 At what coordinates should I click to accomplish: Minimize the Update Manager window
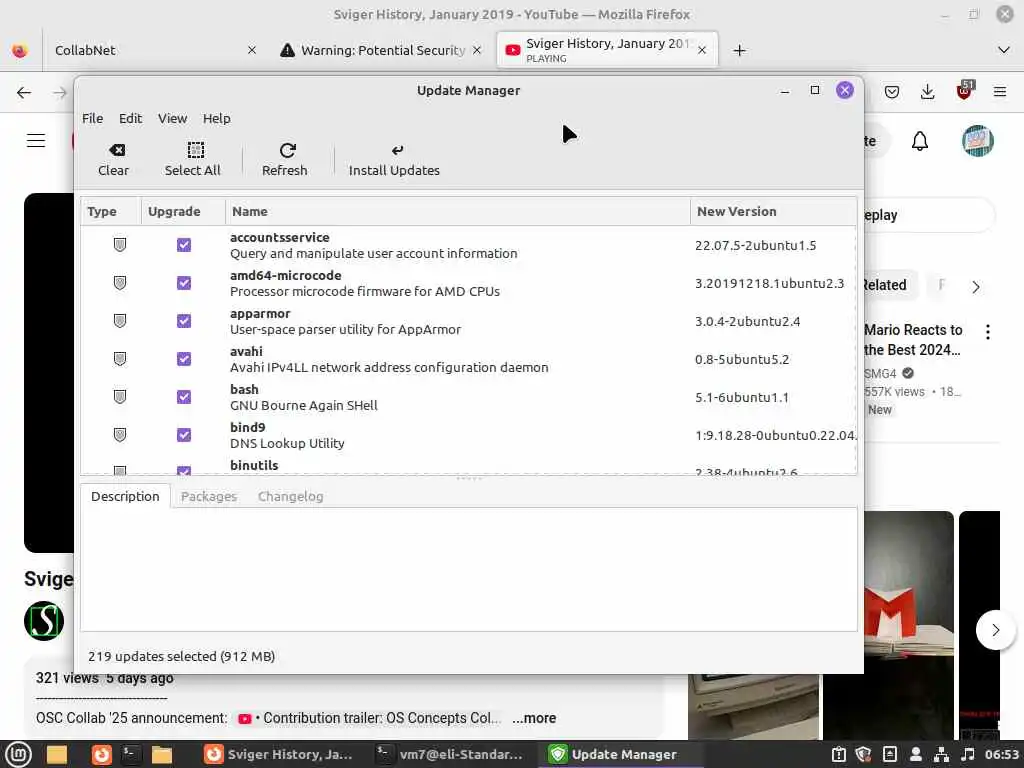click(x=785, y=91)
